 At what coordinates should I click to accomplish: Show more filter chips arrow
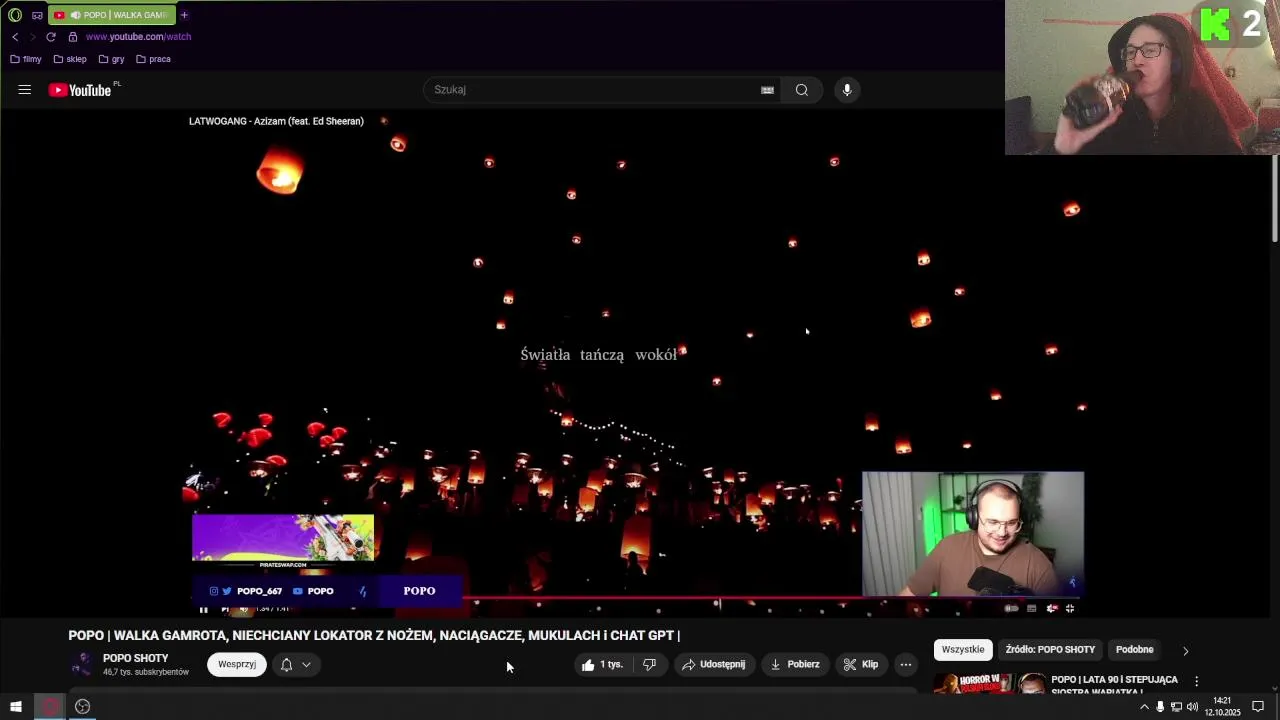[x=1186, y=651]
